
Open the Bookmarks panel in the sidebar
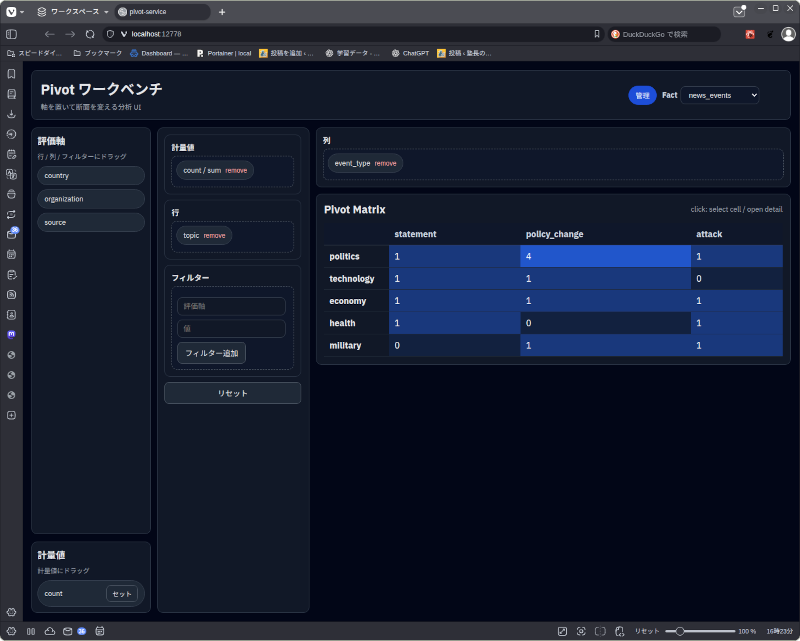pos(11,74)
